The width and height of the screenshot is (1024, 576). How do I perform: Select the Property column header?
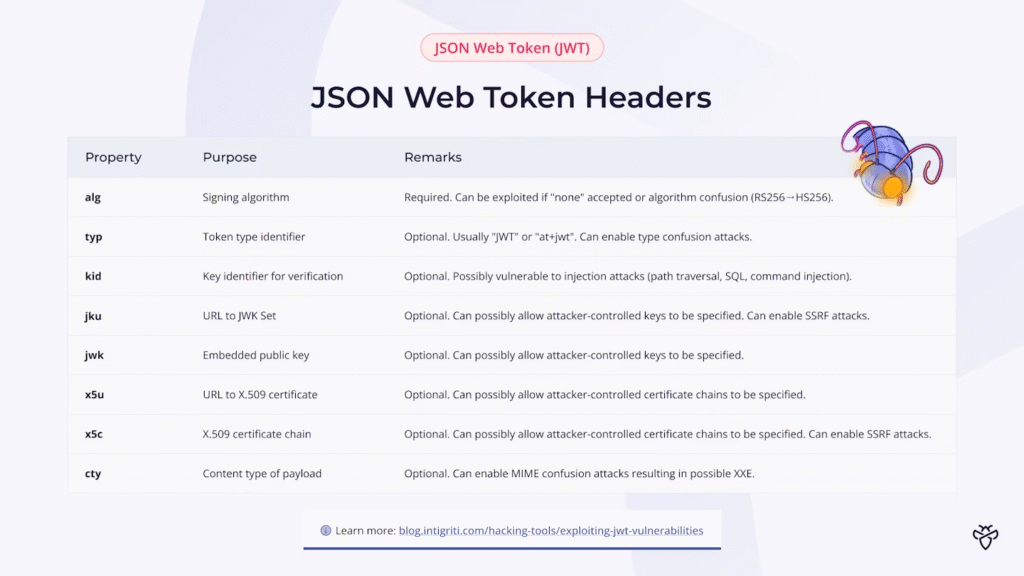[x=113, y=157]
